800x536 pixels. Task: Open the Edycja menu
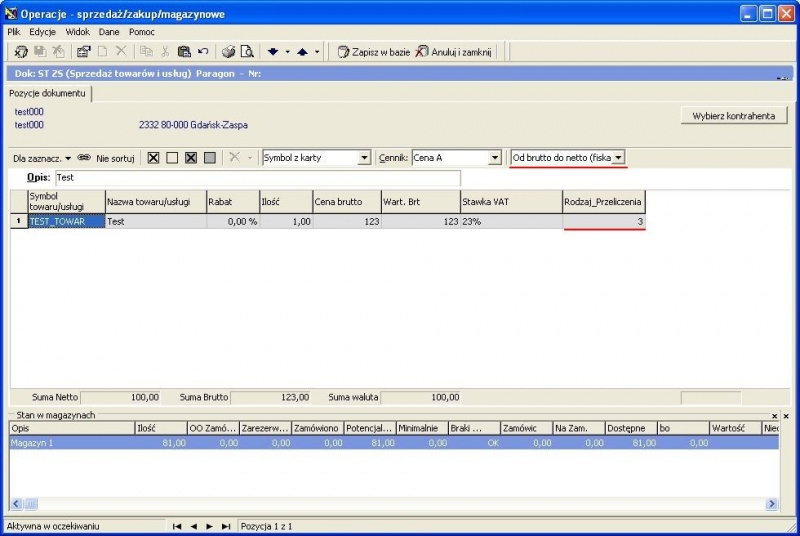(42, 32)
